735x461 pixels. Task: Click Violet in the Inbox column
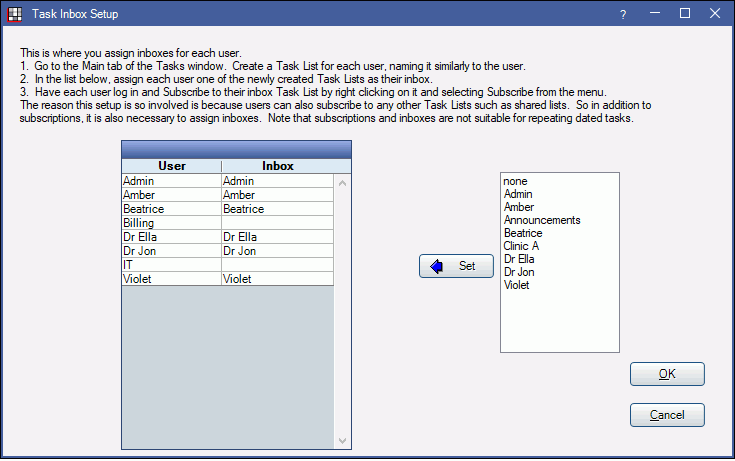pyautogui.click(x=278, y=279)
